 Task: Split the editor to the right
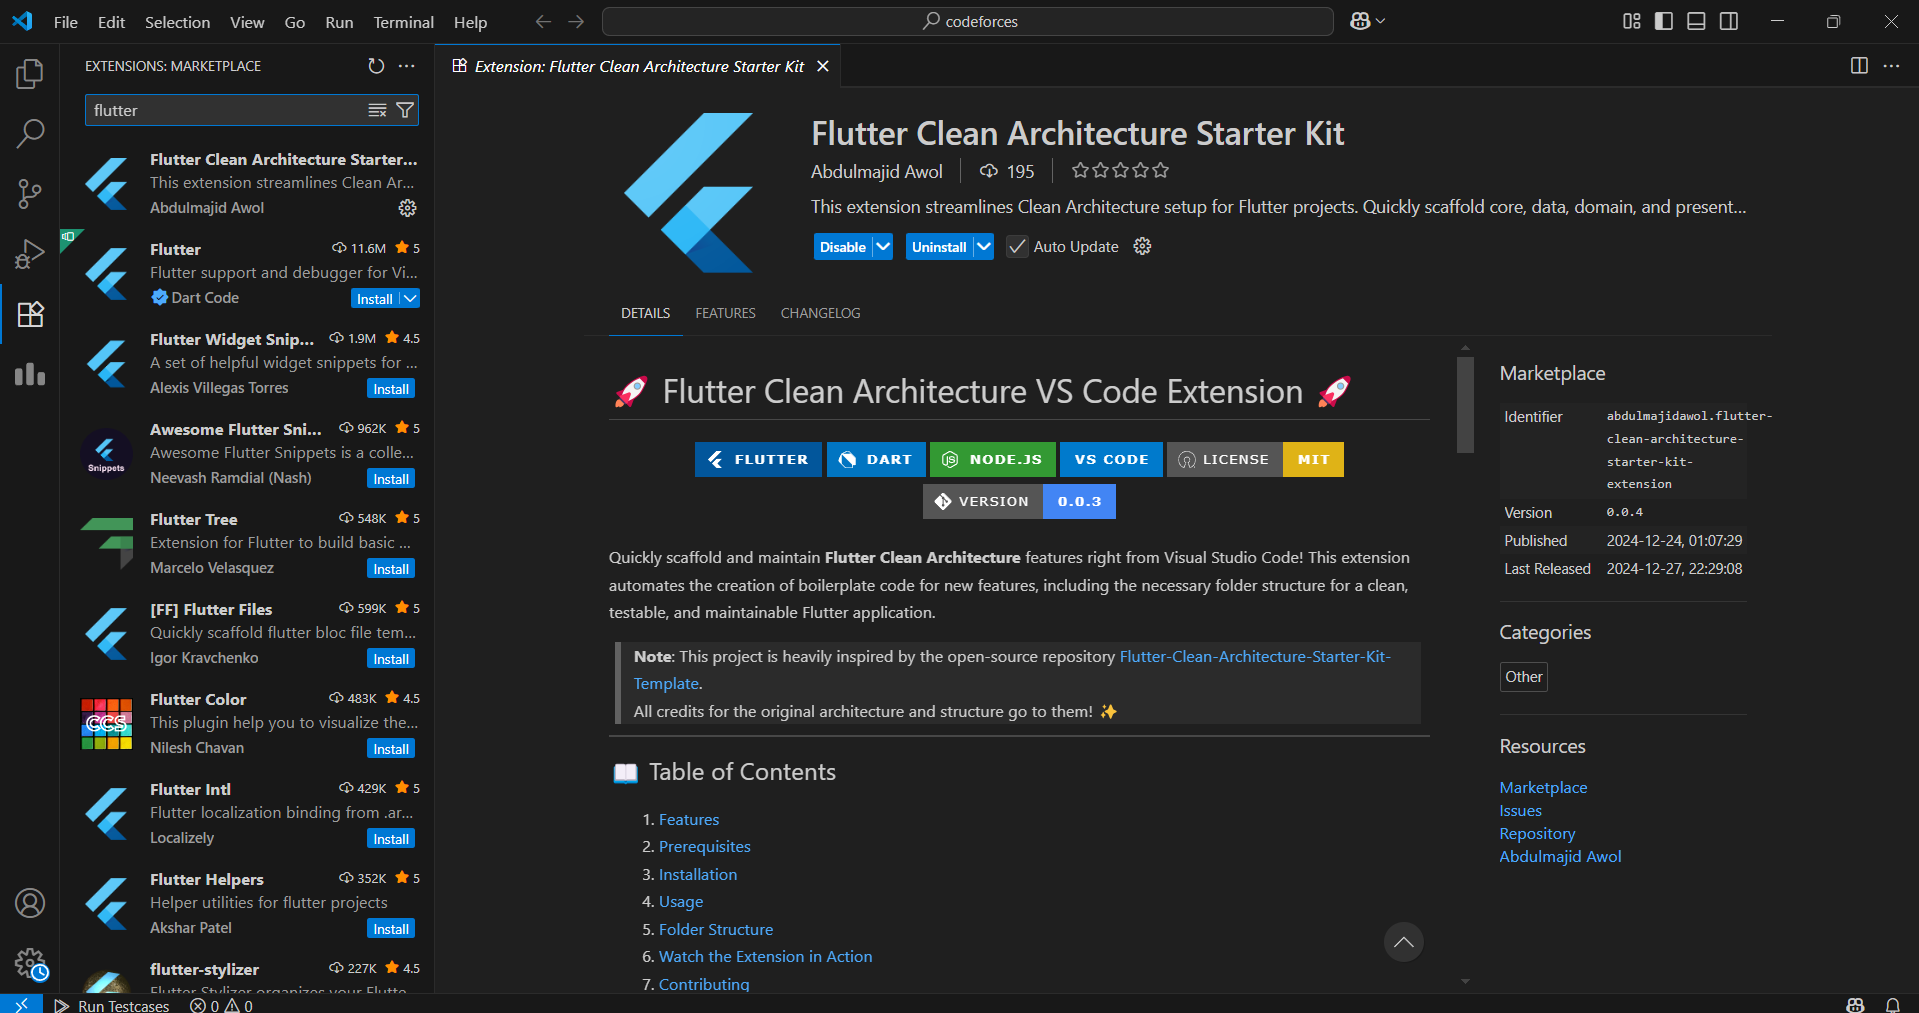tap(1859, 66)
